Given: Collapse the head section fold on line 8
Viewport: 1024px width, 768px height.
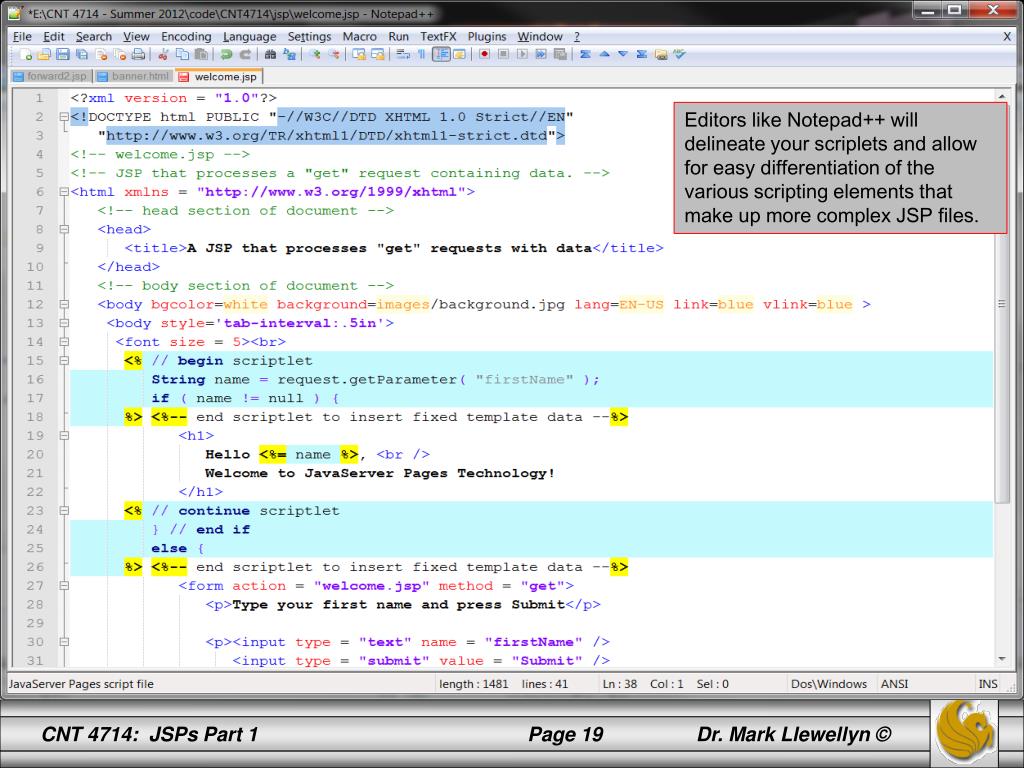Looking at the screenshot, I should [64, 230].
